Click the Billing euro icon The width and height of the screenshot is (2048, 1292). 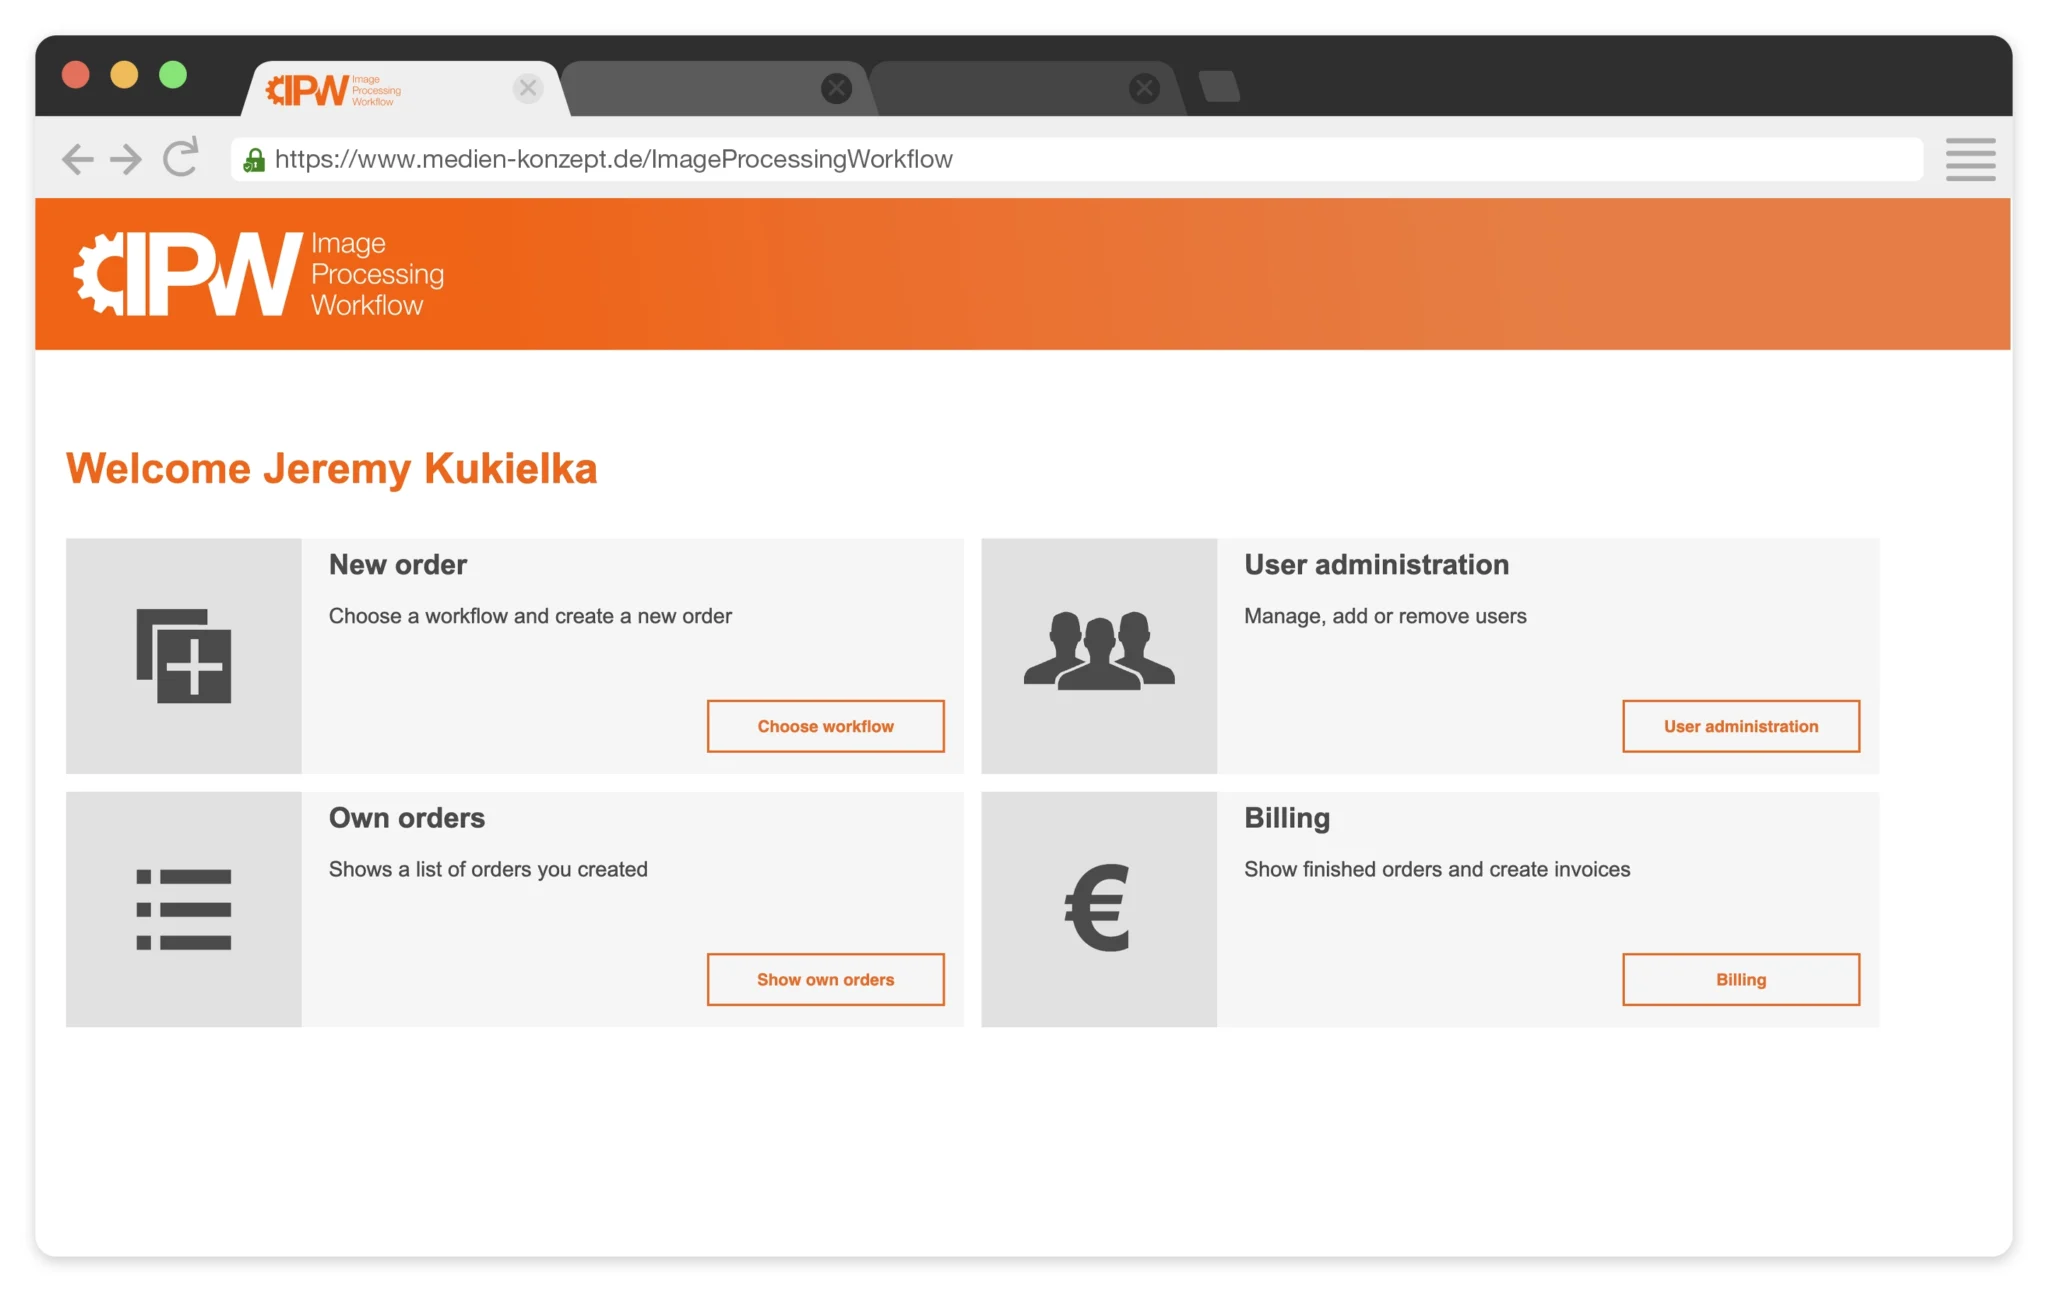pos(1098,907)
